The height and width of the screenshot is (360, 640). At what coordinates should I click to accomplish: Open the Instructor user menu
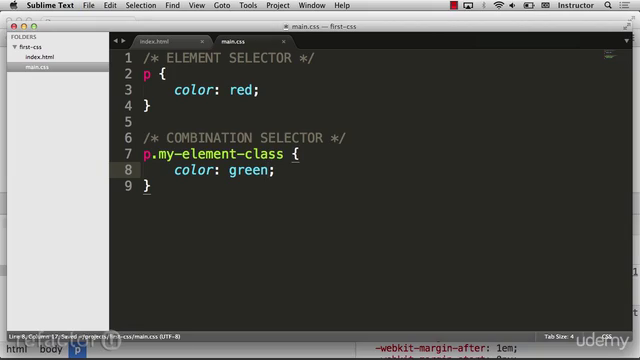tap(576, 5)
